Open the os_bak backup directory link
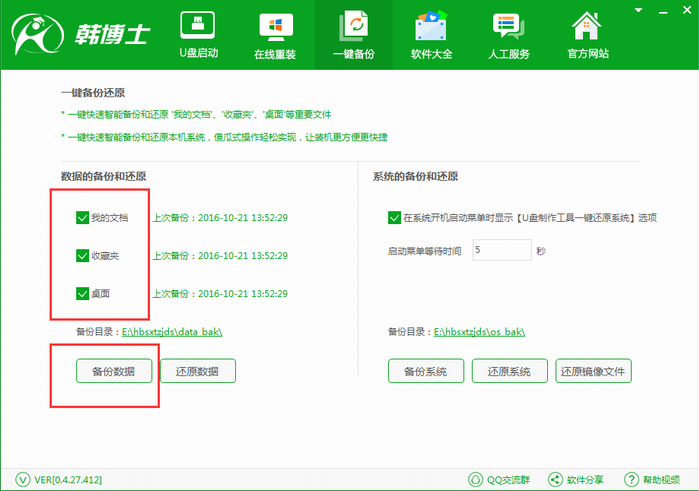This screenshot has width=699, height=491. [479, 331]
